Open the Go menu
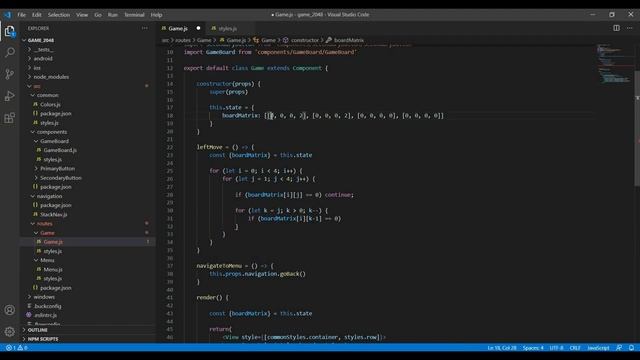 98,15
